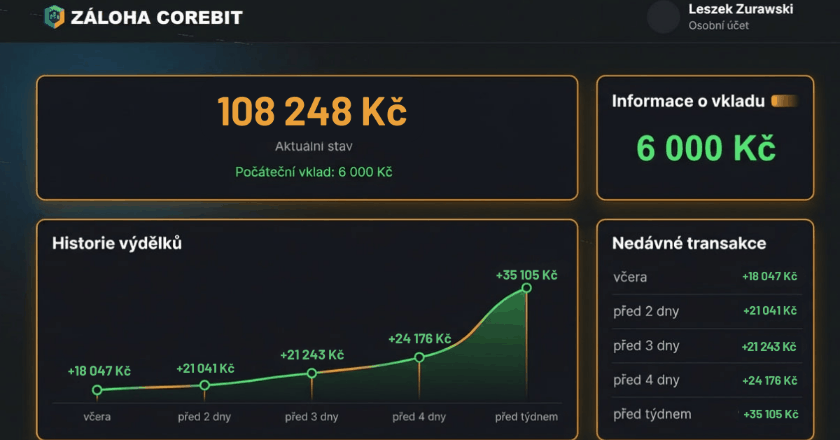Click the orange badge beside Informace o vkladu
The width and height of the screenshot is (840, 440).
point(785,101)
